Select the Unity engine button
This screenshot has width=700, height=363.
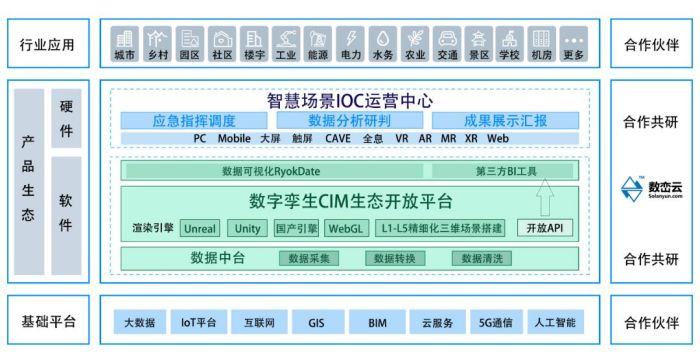(247, 229)
